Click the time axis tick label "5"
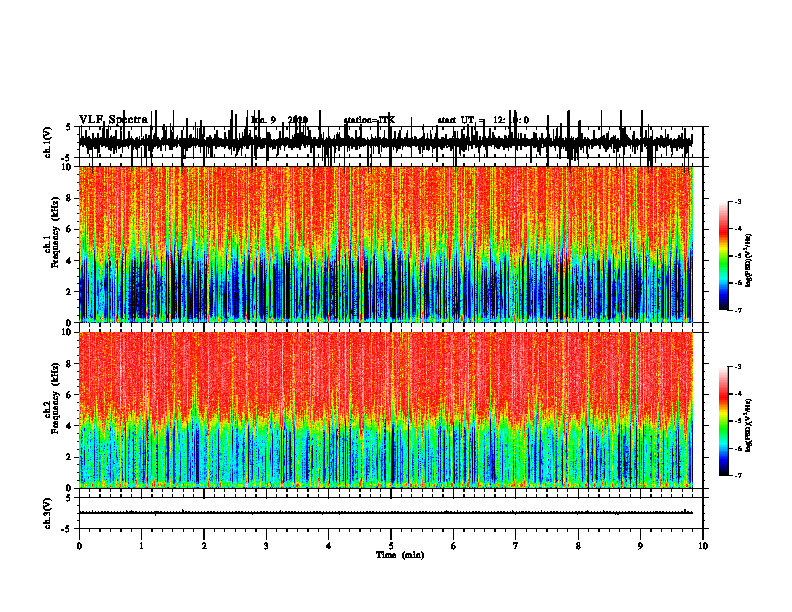Screen dimensions: 792x612 coord(390,546)
